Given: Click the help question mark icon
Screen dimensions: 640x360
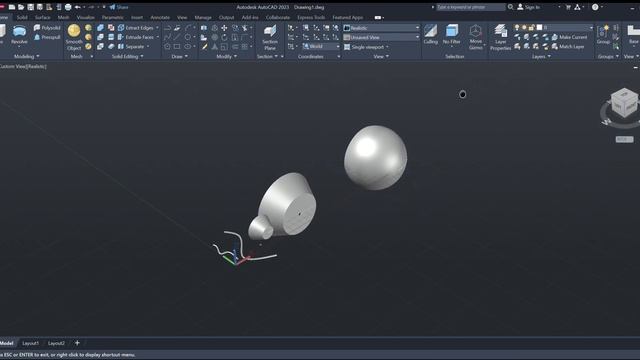Looking at the screenshot, I should point(595,7).
